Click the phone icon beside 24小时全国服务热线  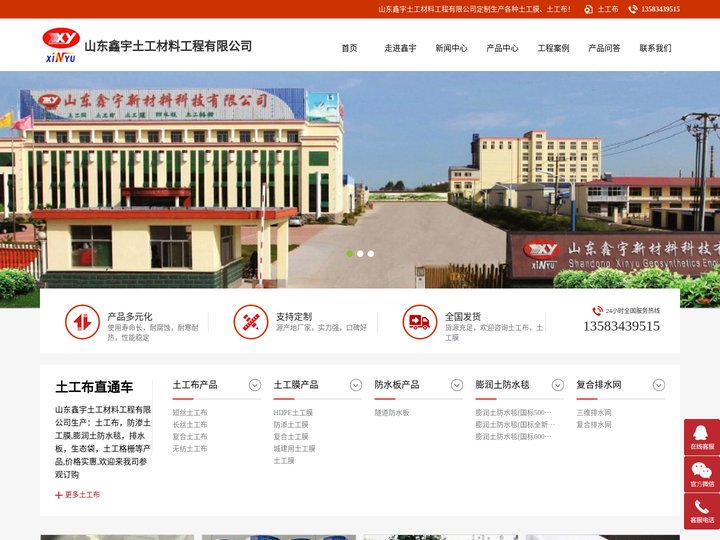click(x=597, y=311)
